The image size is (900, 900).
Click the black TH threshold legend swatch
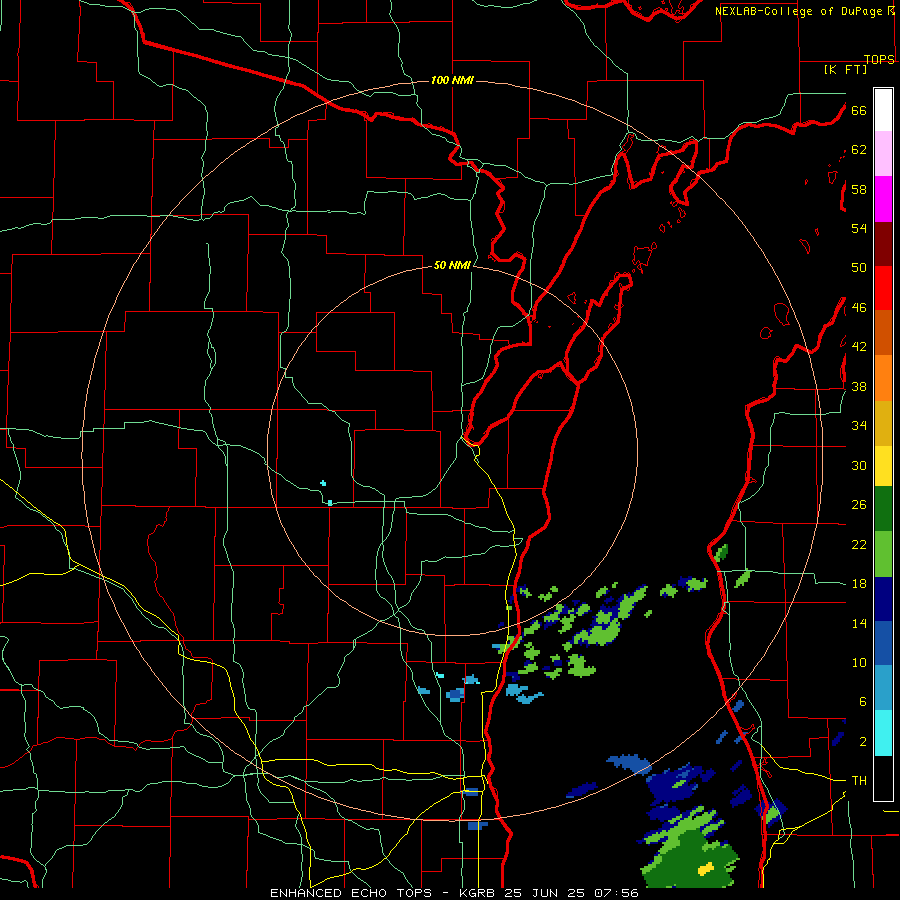(x=883, y=778)
